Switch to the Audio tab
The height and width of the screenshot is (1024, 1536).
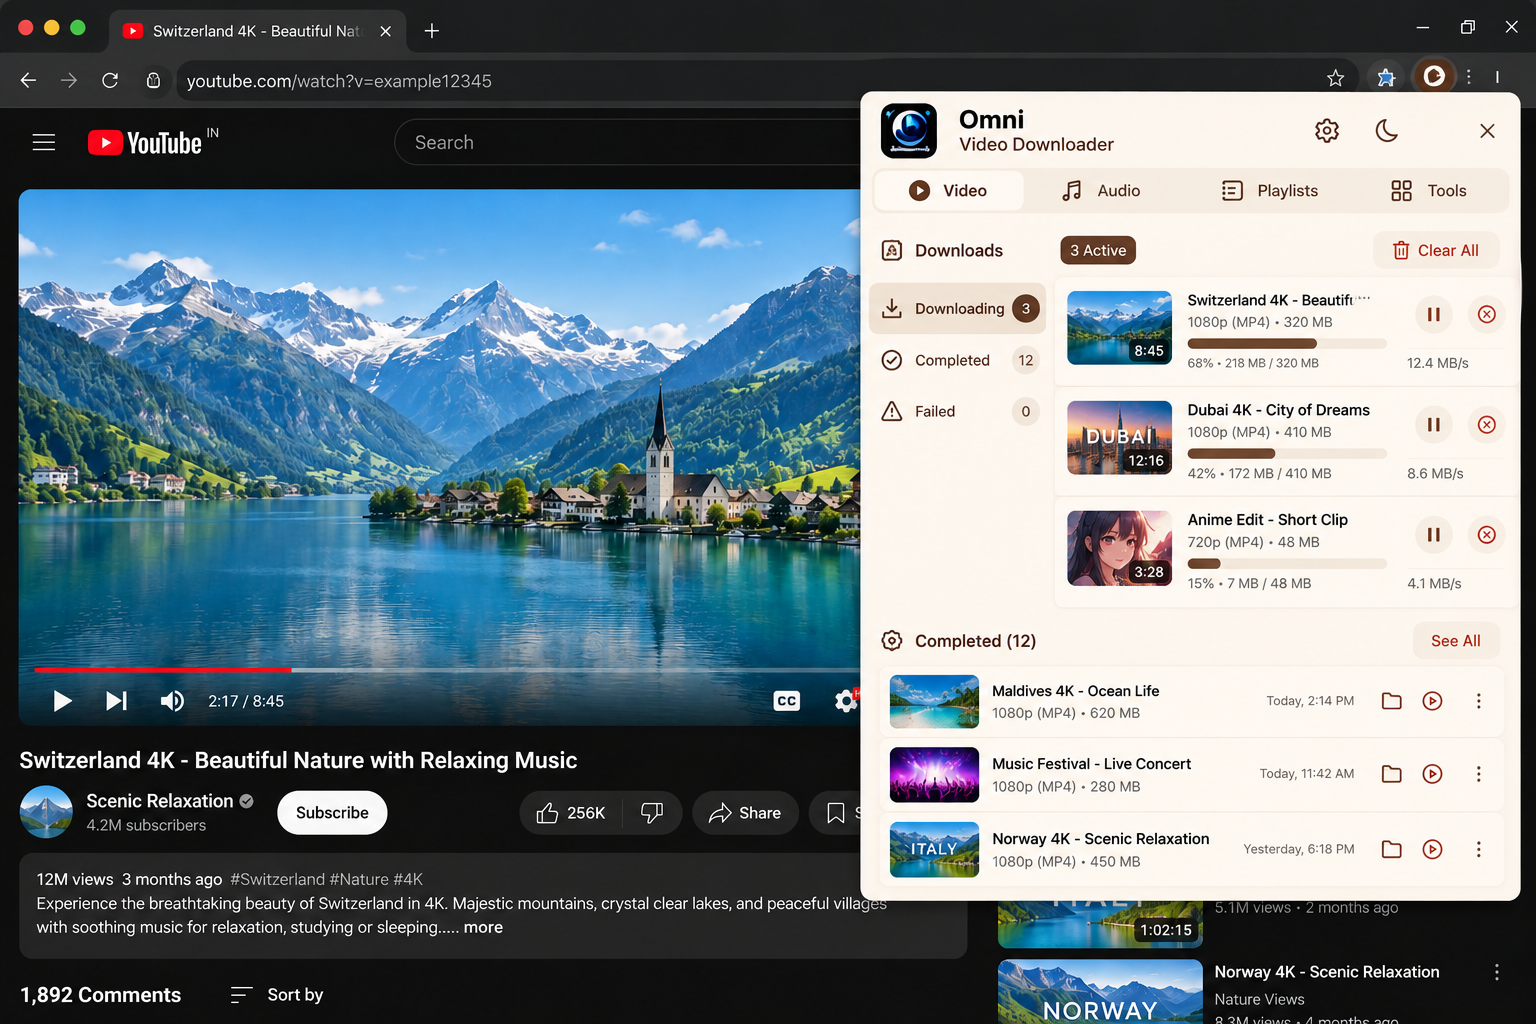(1100, 191)
